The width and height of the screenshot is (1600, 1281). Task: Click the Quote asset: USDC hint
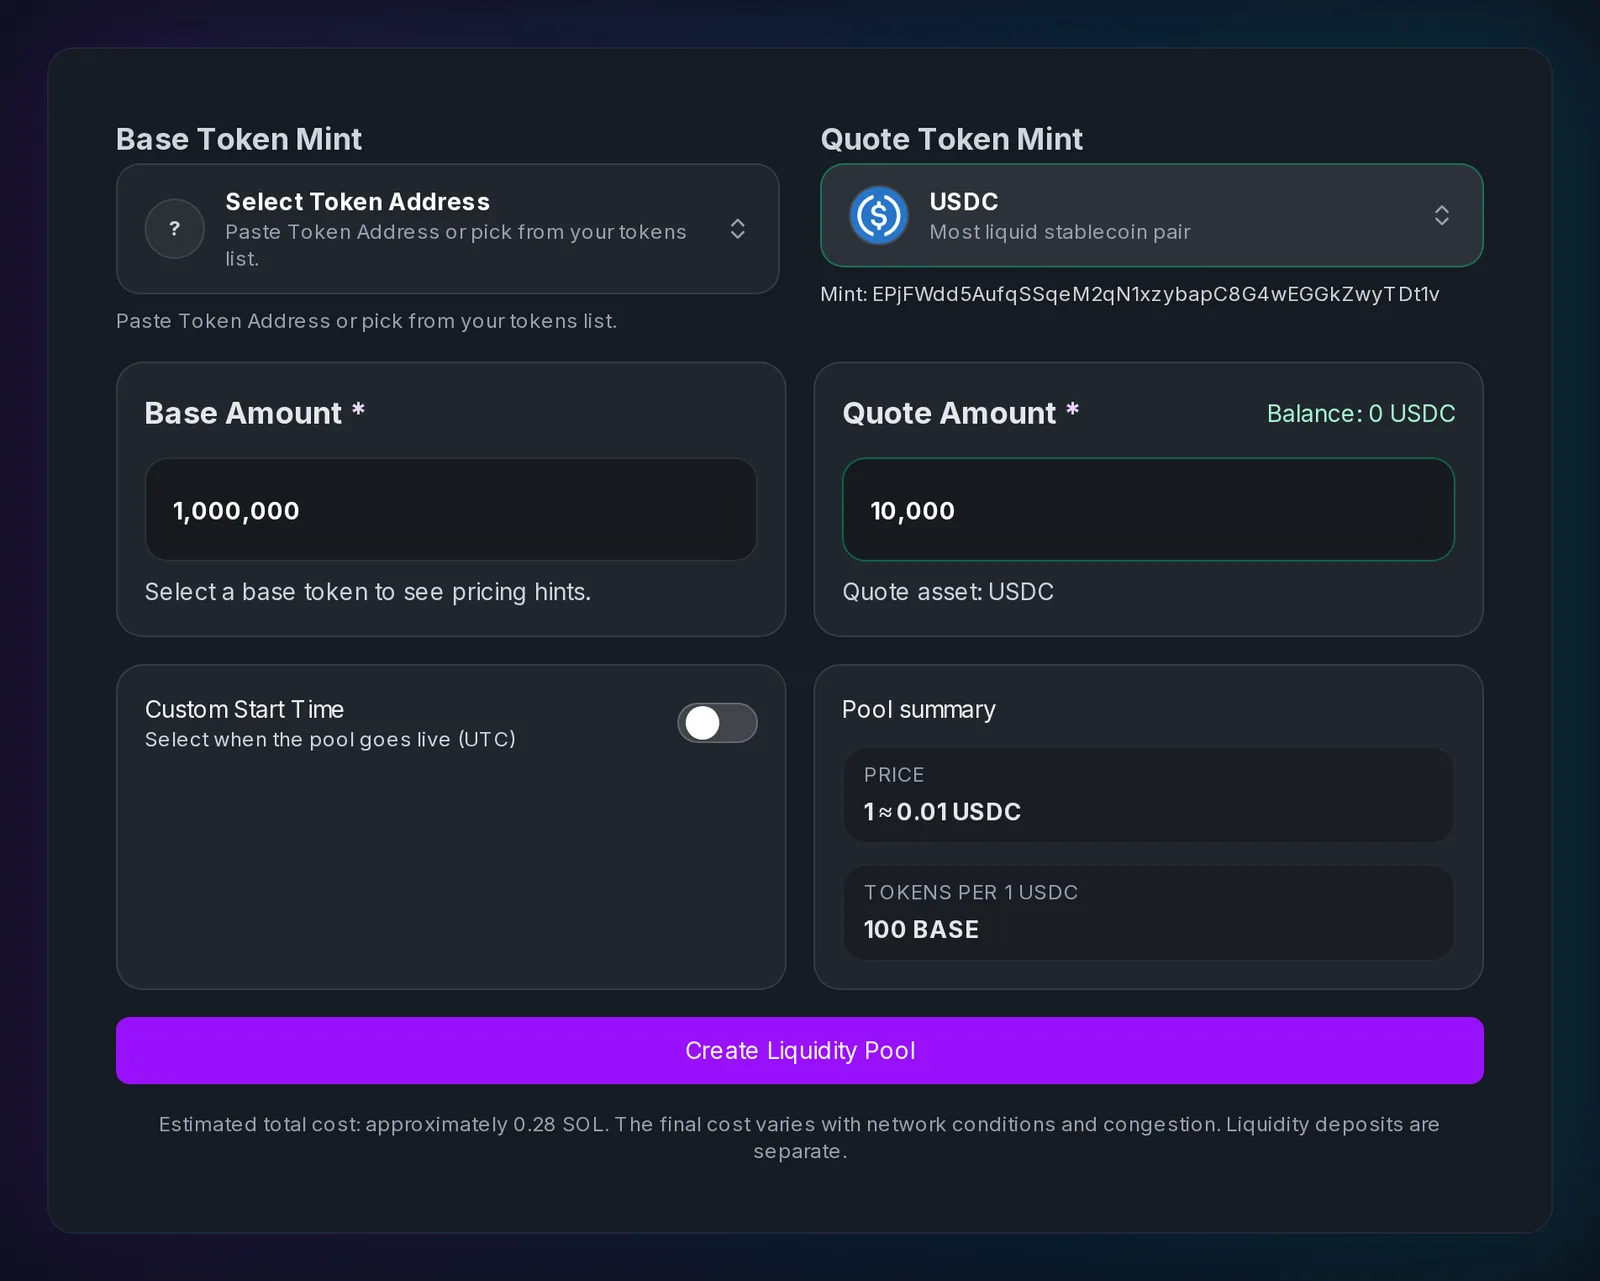point(948,592)
